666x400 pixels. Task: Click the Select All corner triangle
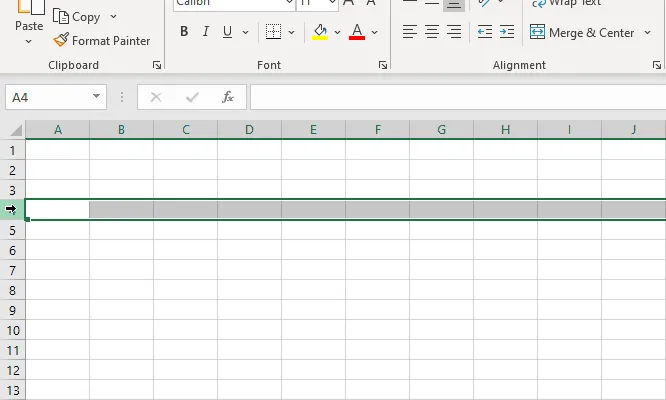[15, 130]
